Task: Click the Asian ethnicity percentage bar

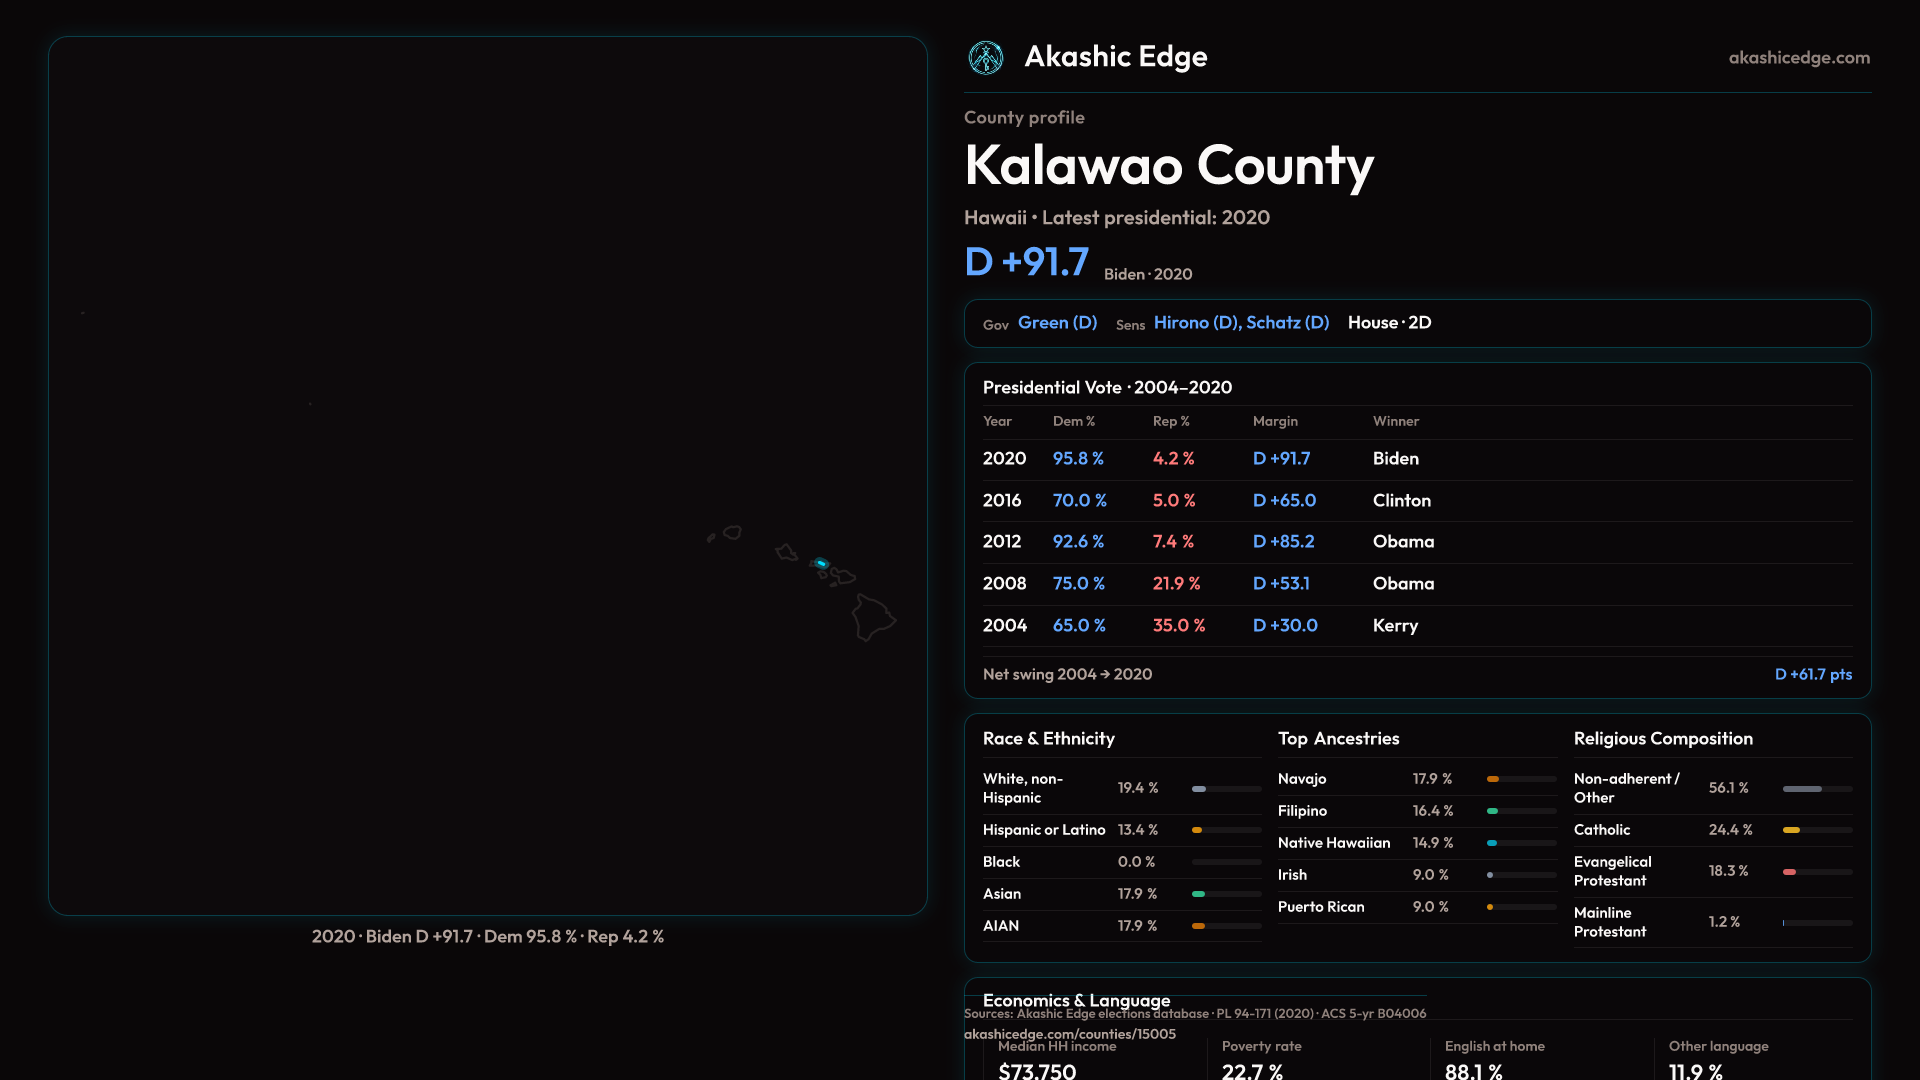Action: [1225, 894]
